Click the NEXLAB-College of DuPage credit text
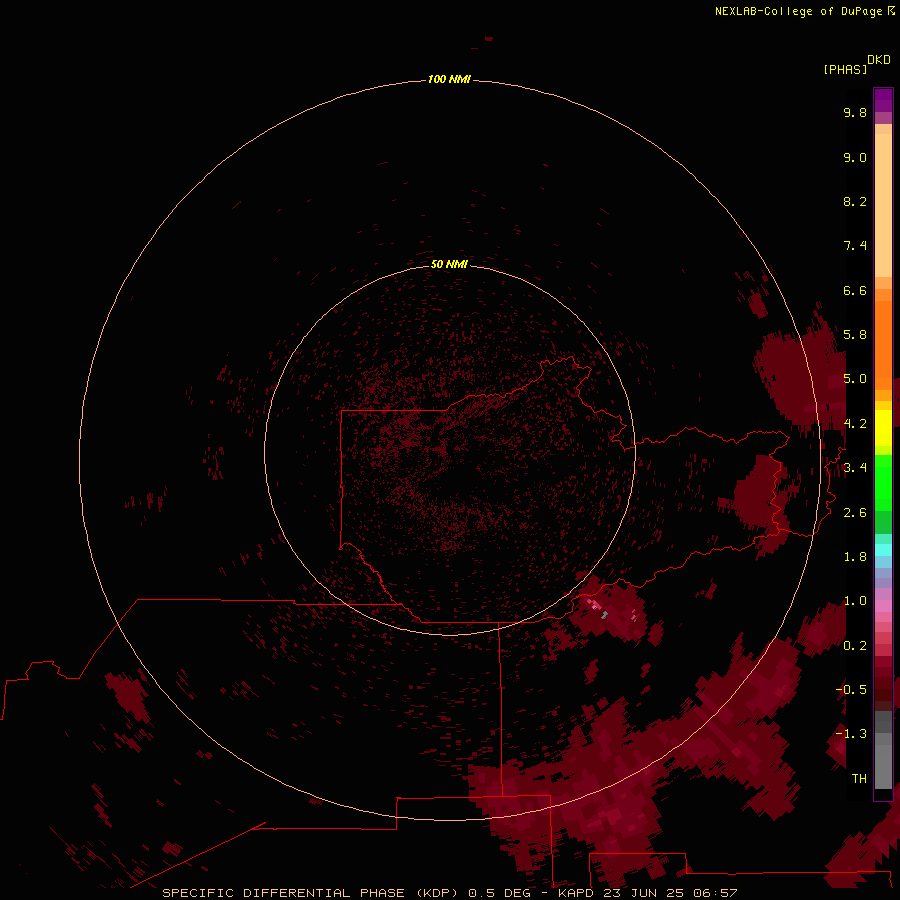Viewport: 900px width, 900px height. [x=799, y=11]
